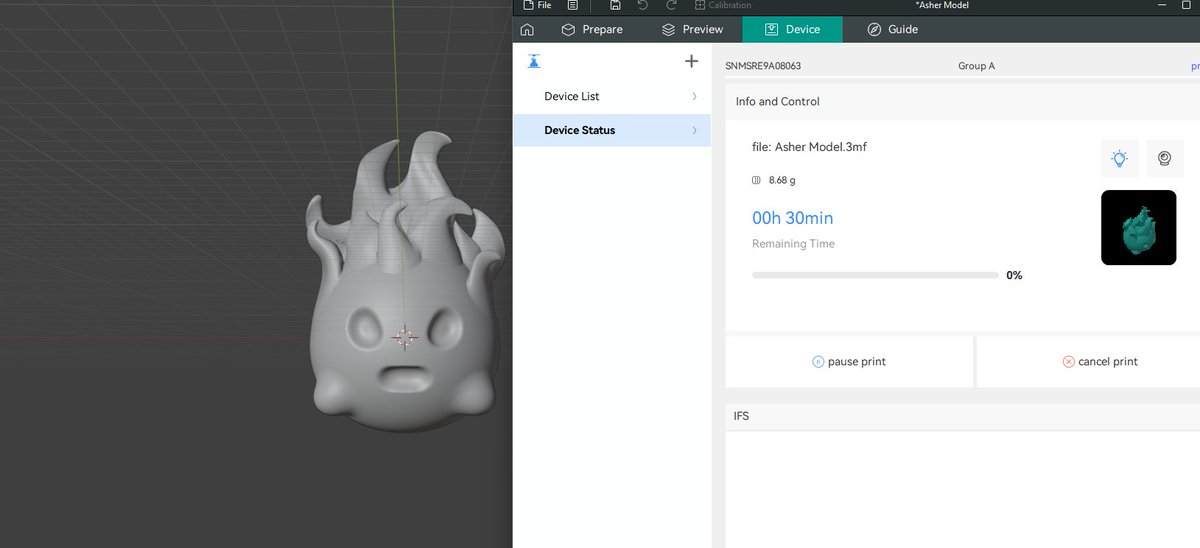Click the 8.68 g filament weight

[x=782, y=181]
